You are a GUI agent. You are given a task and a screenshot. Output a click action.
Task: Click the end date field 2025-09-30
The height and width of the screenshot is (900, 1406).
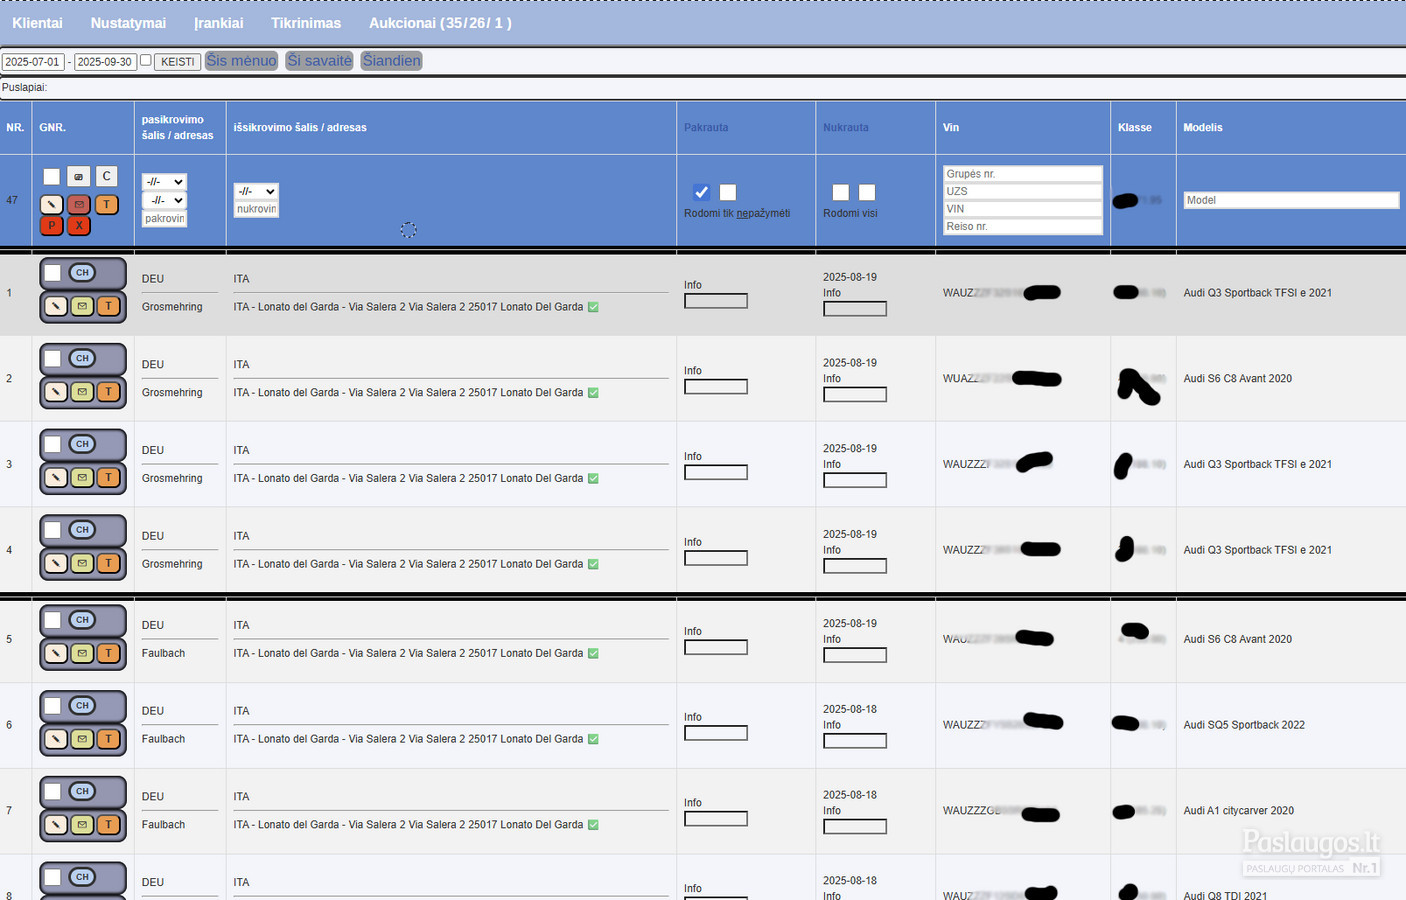(x=105, y=62)
